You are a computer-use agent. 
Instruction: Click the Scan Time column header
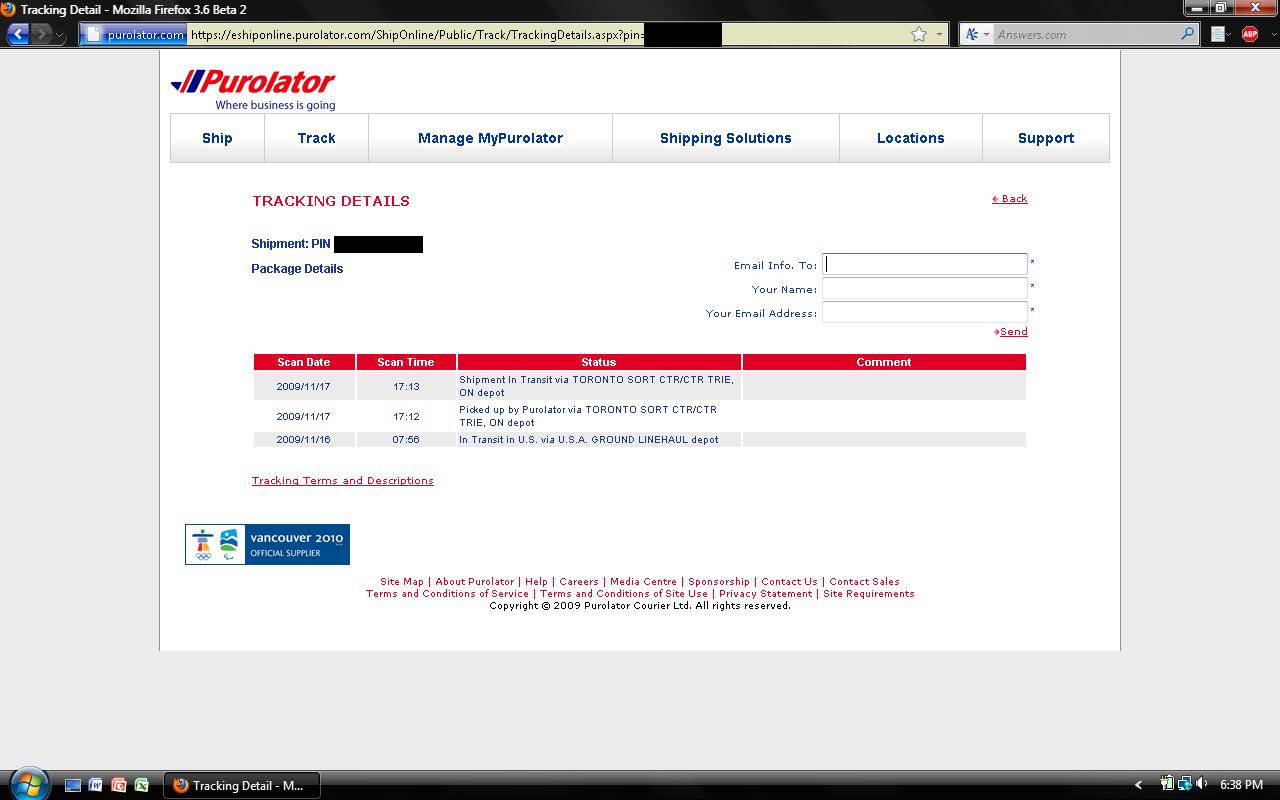[406, 362]
